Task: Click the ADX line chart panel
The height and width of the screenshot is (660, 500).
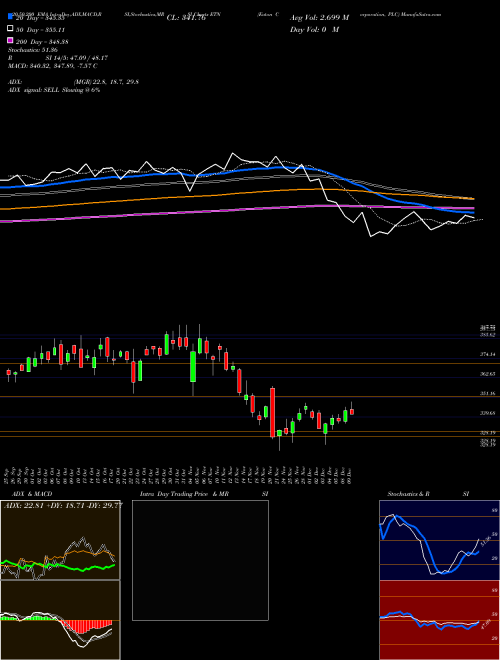Action: pos(60,540)
